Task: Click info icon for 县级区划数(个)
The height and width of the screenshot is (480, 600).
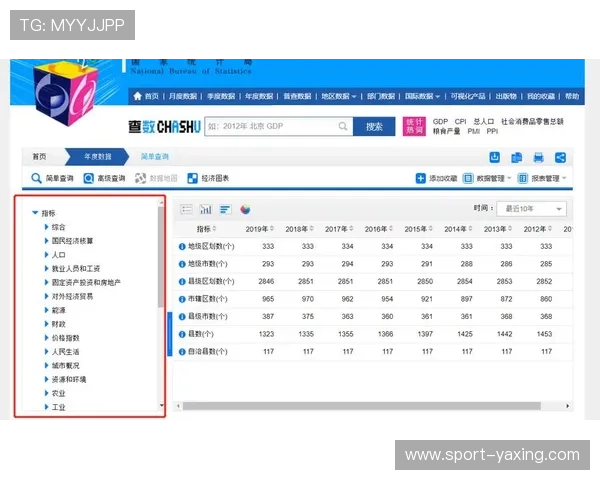Action: 182,282
